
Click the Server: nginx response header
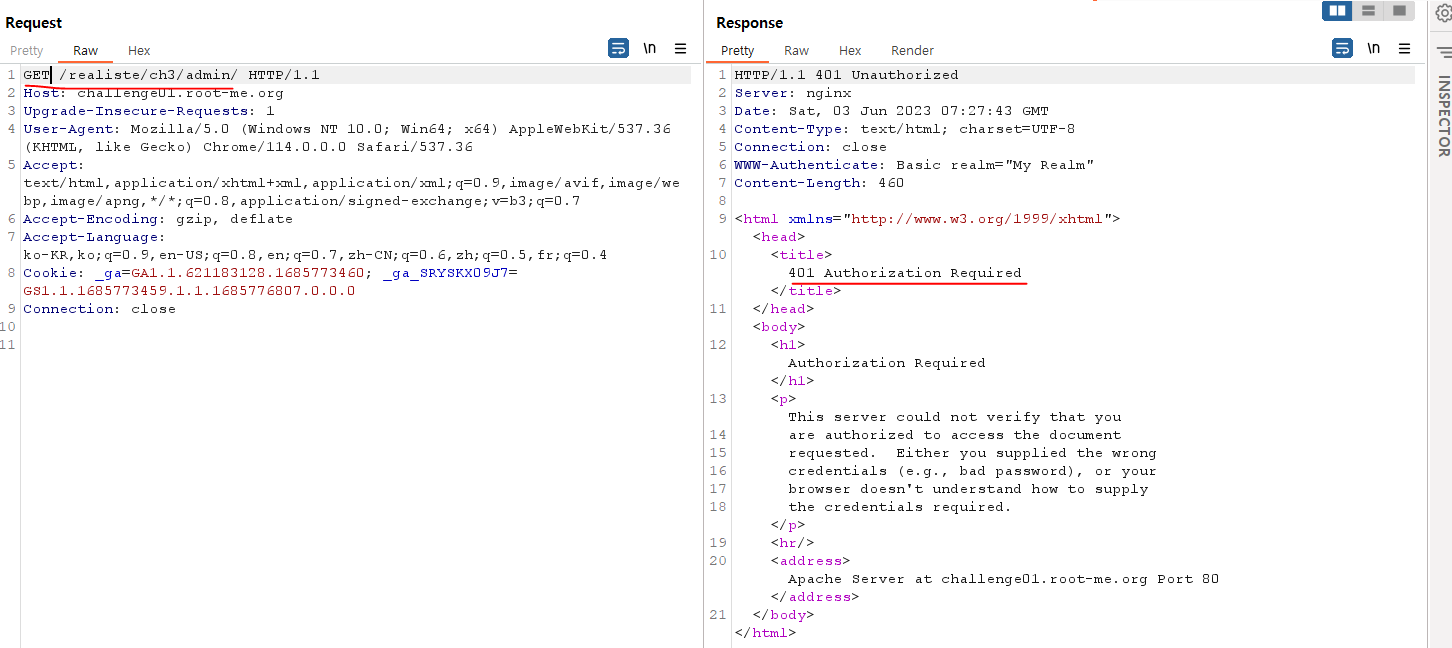[792, 93]
